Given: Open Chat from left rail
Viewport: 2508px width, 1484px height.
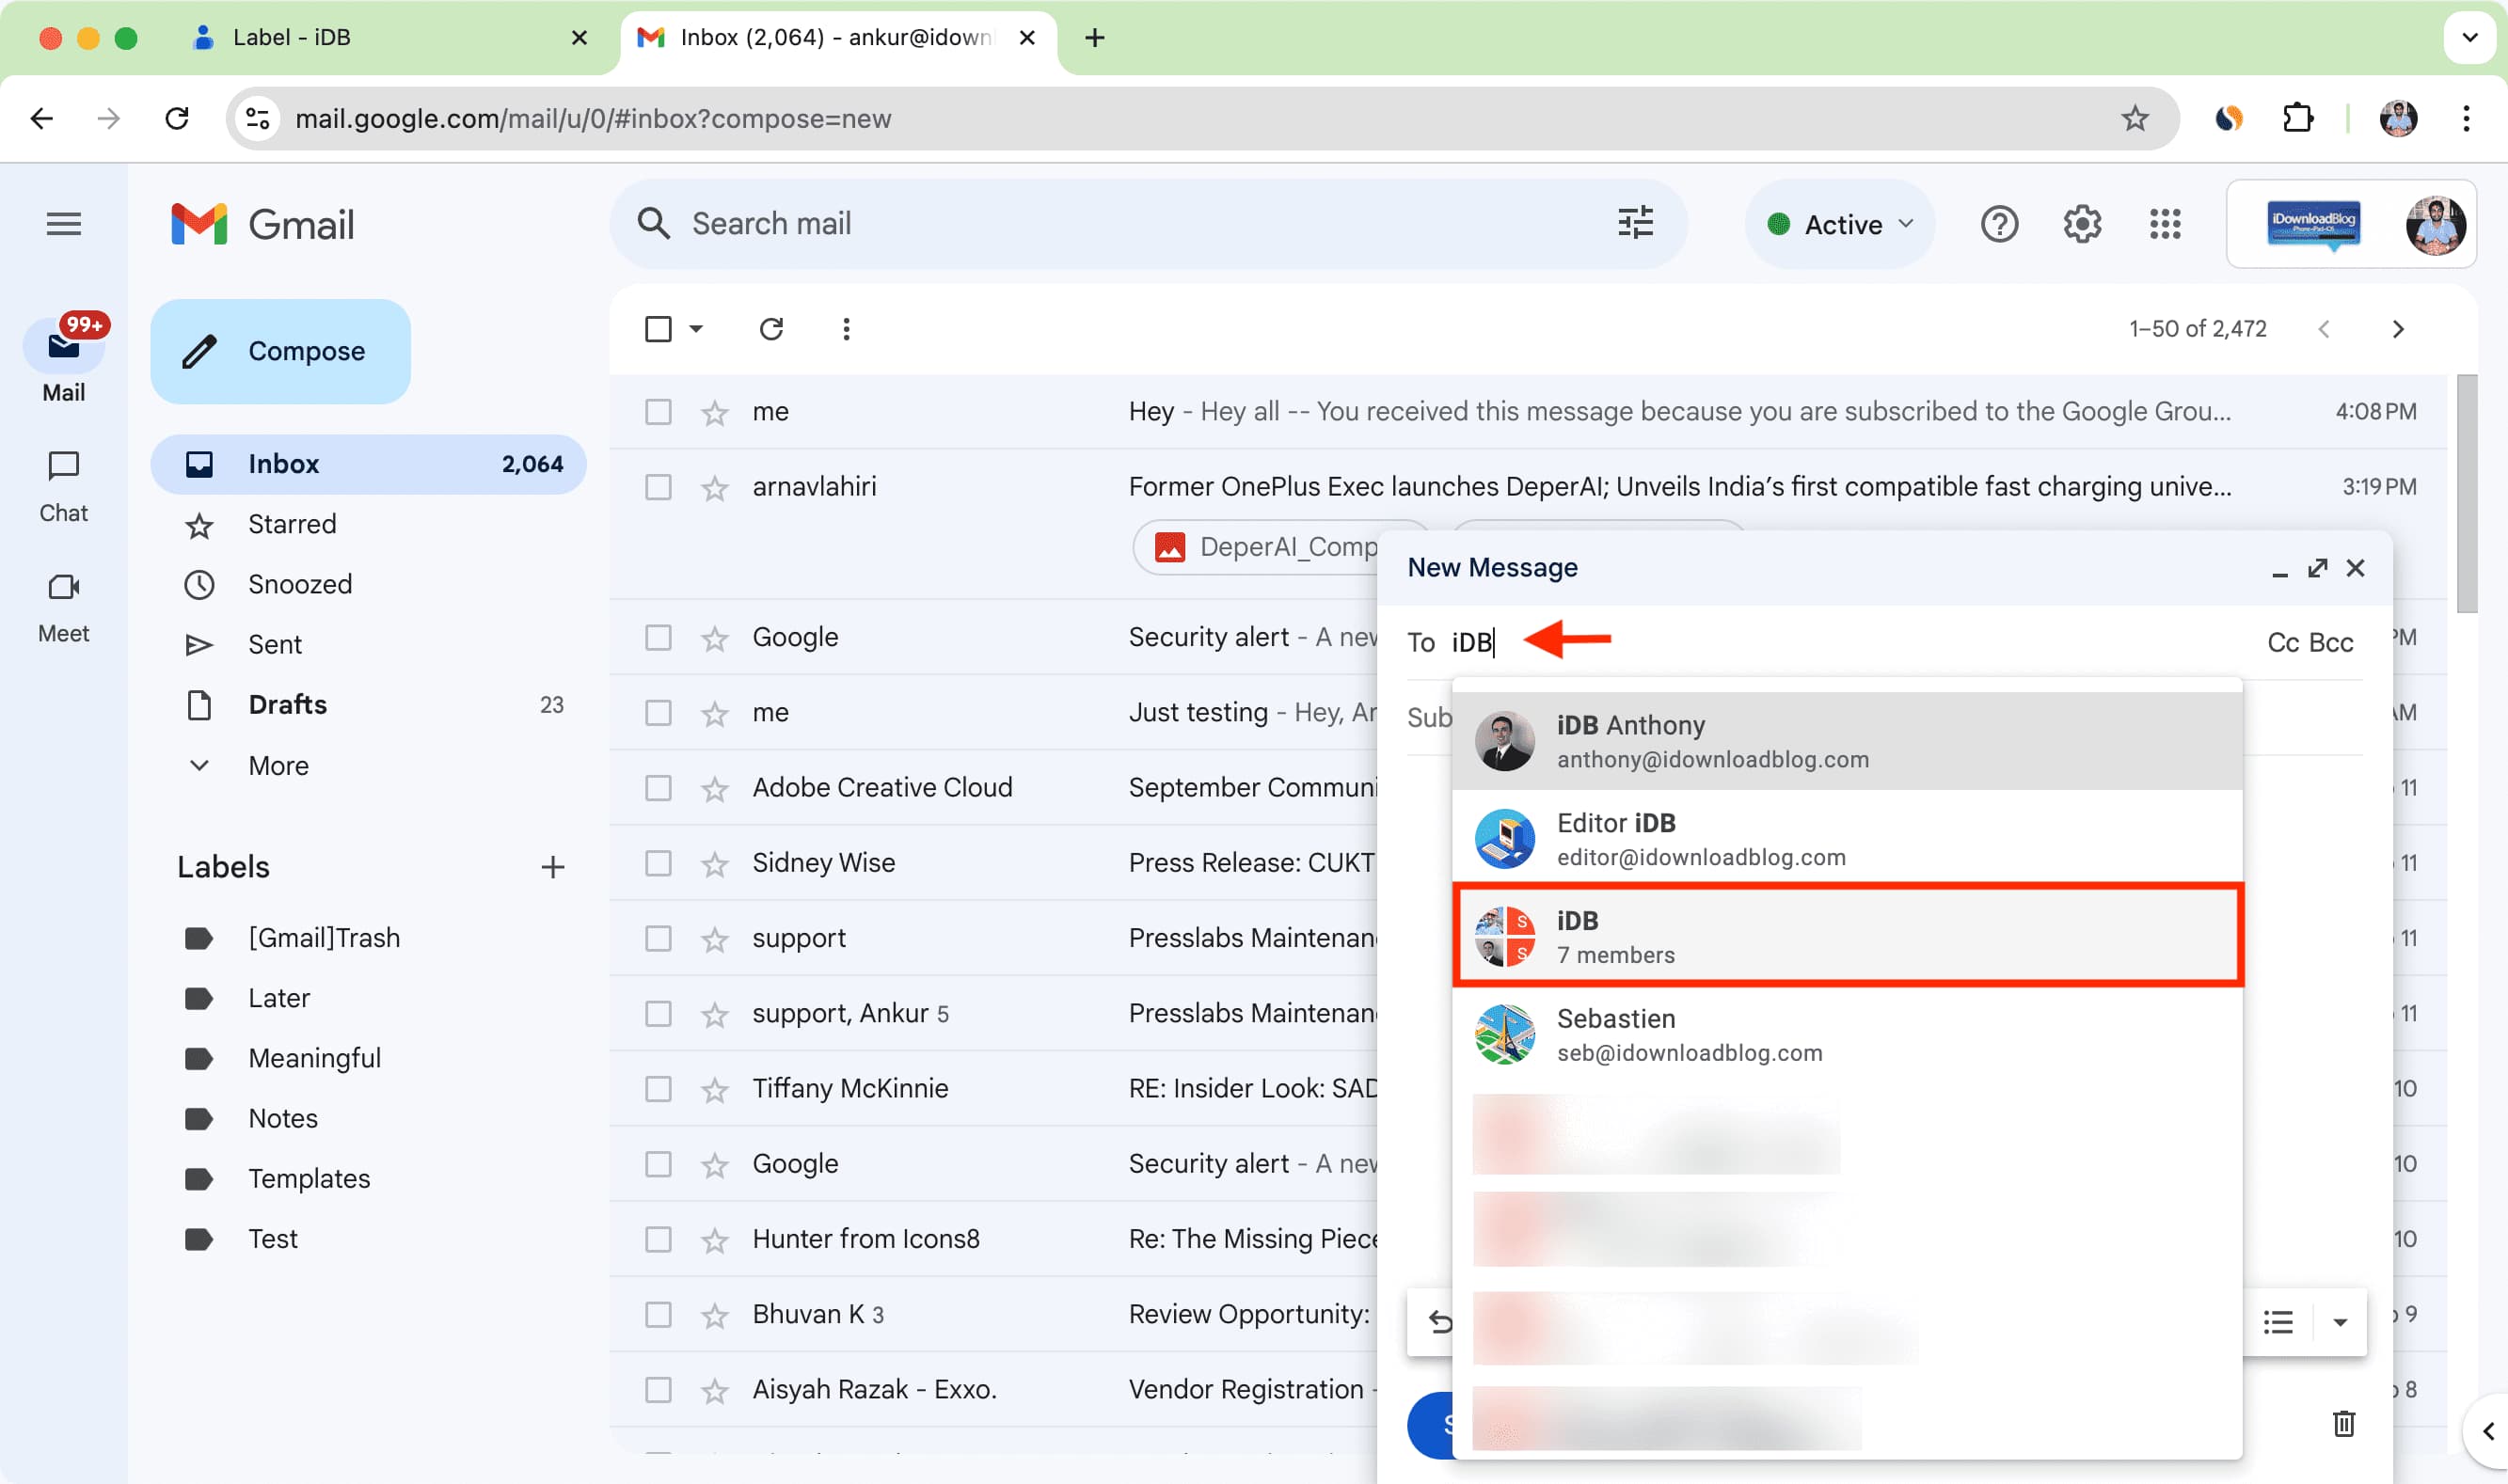Looking at the screenshot, I should click(64, 486).
